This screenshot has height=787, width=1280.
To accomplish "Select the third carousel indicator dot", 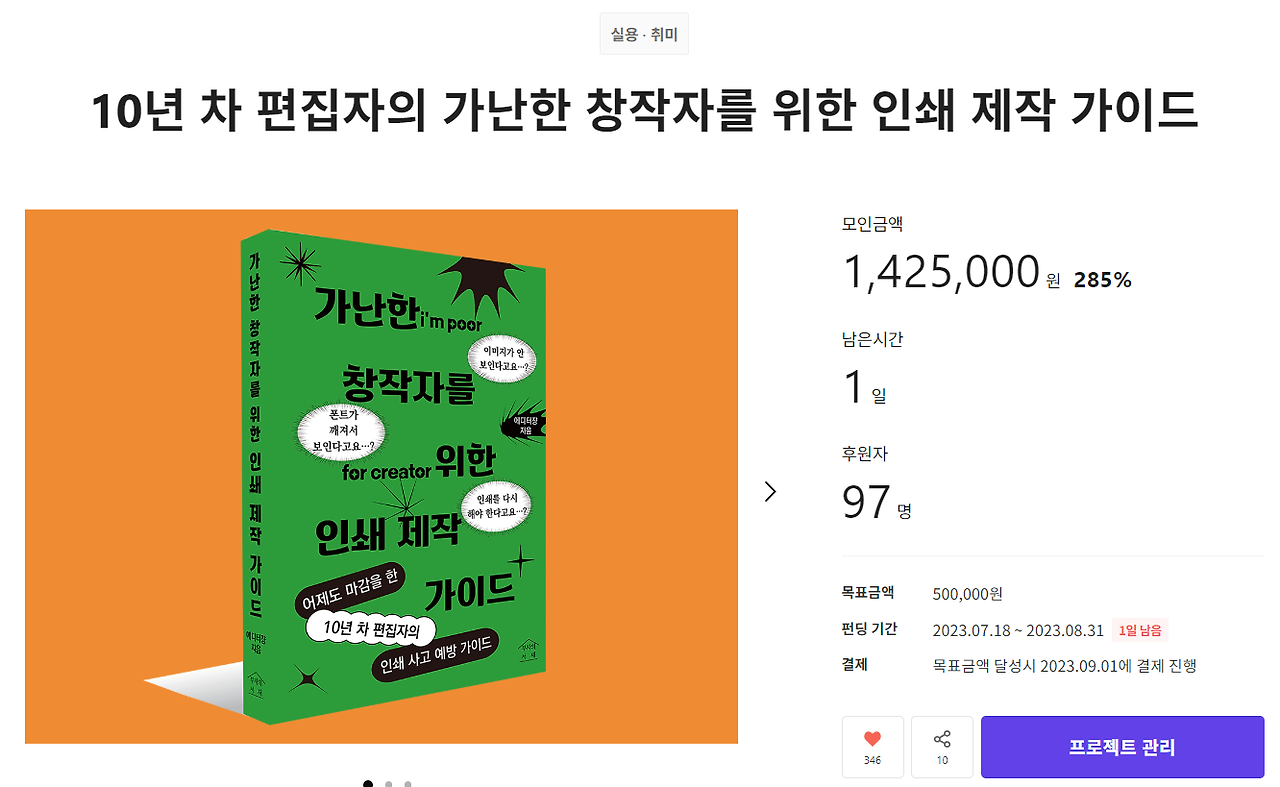I will point(407,785).
